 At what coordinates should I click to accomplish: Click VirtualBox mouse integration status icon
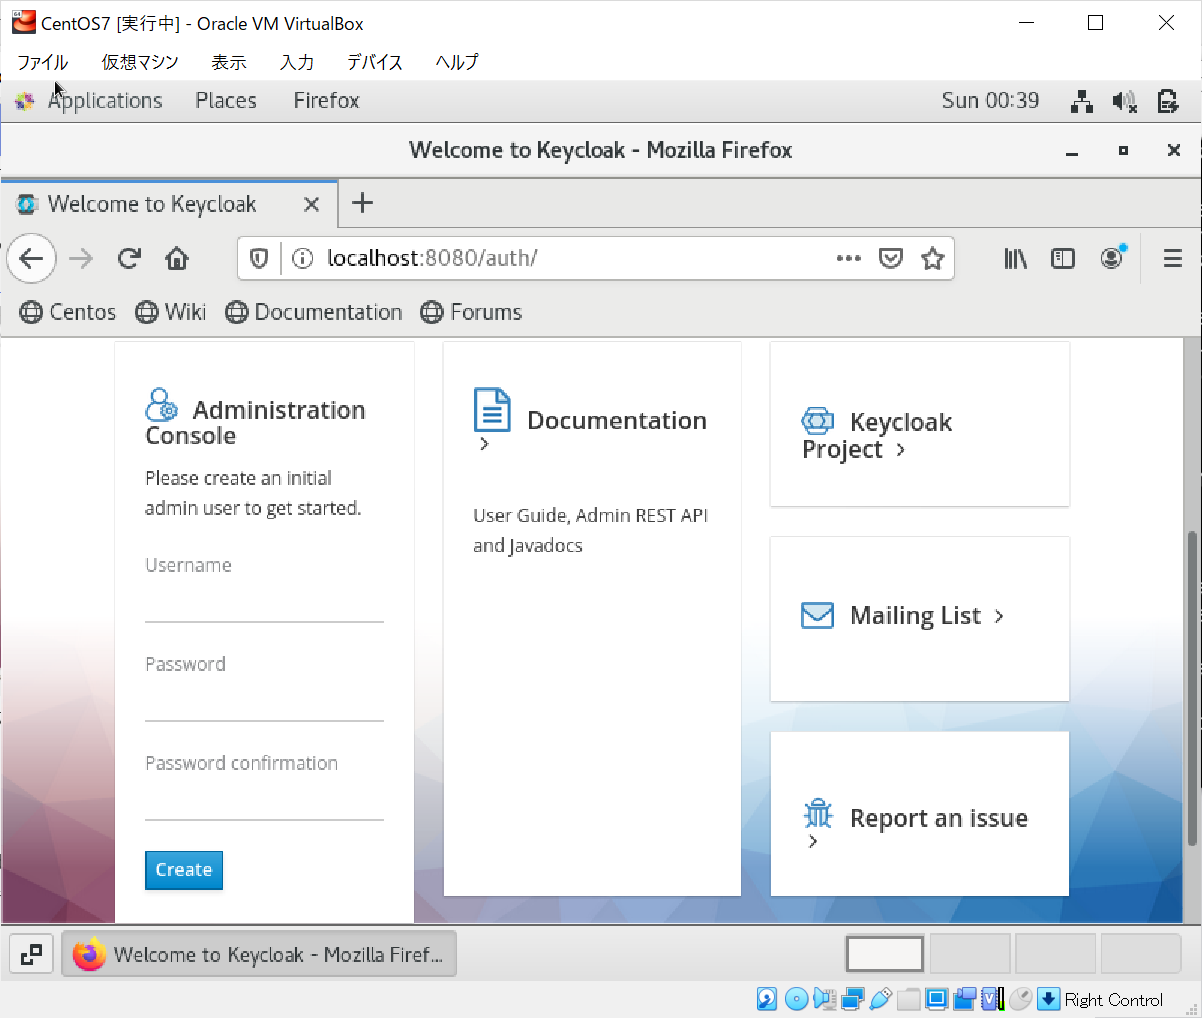(1021, 999)
